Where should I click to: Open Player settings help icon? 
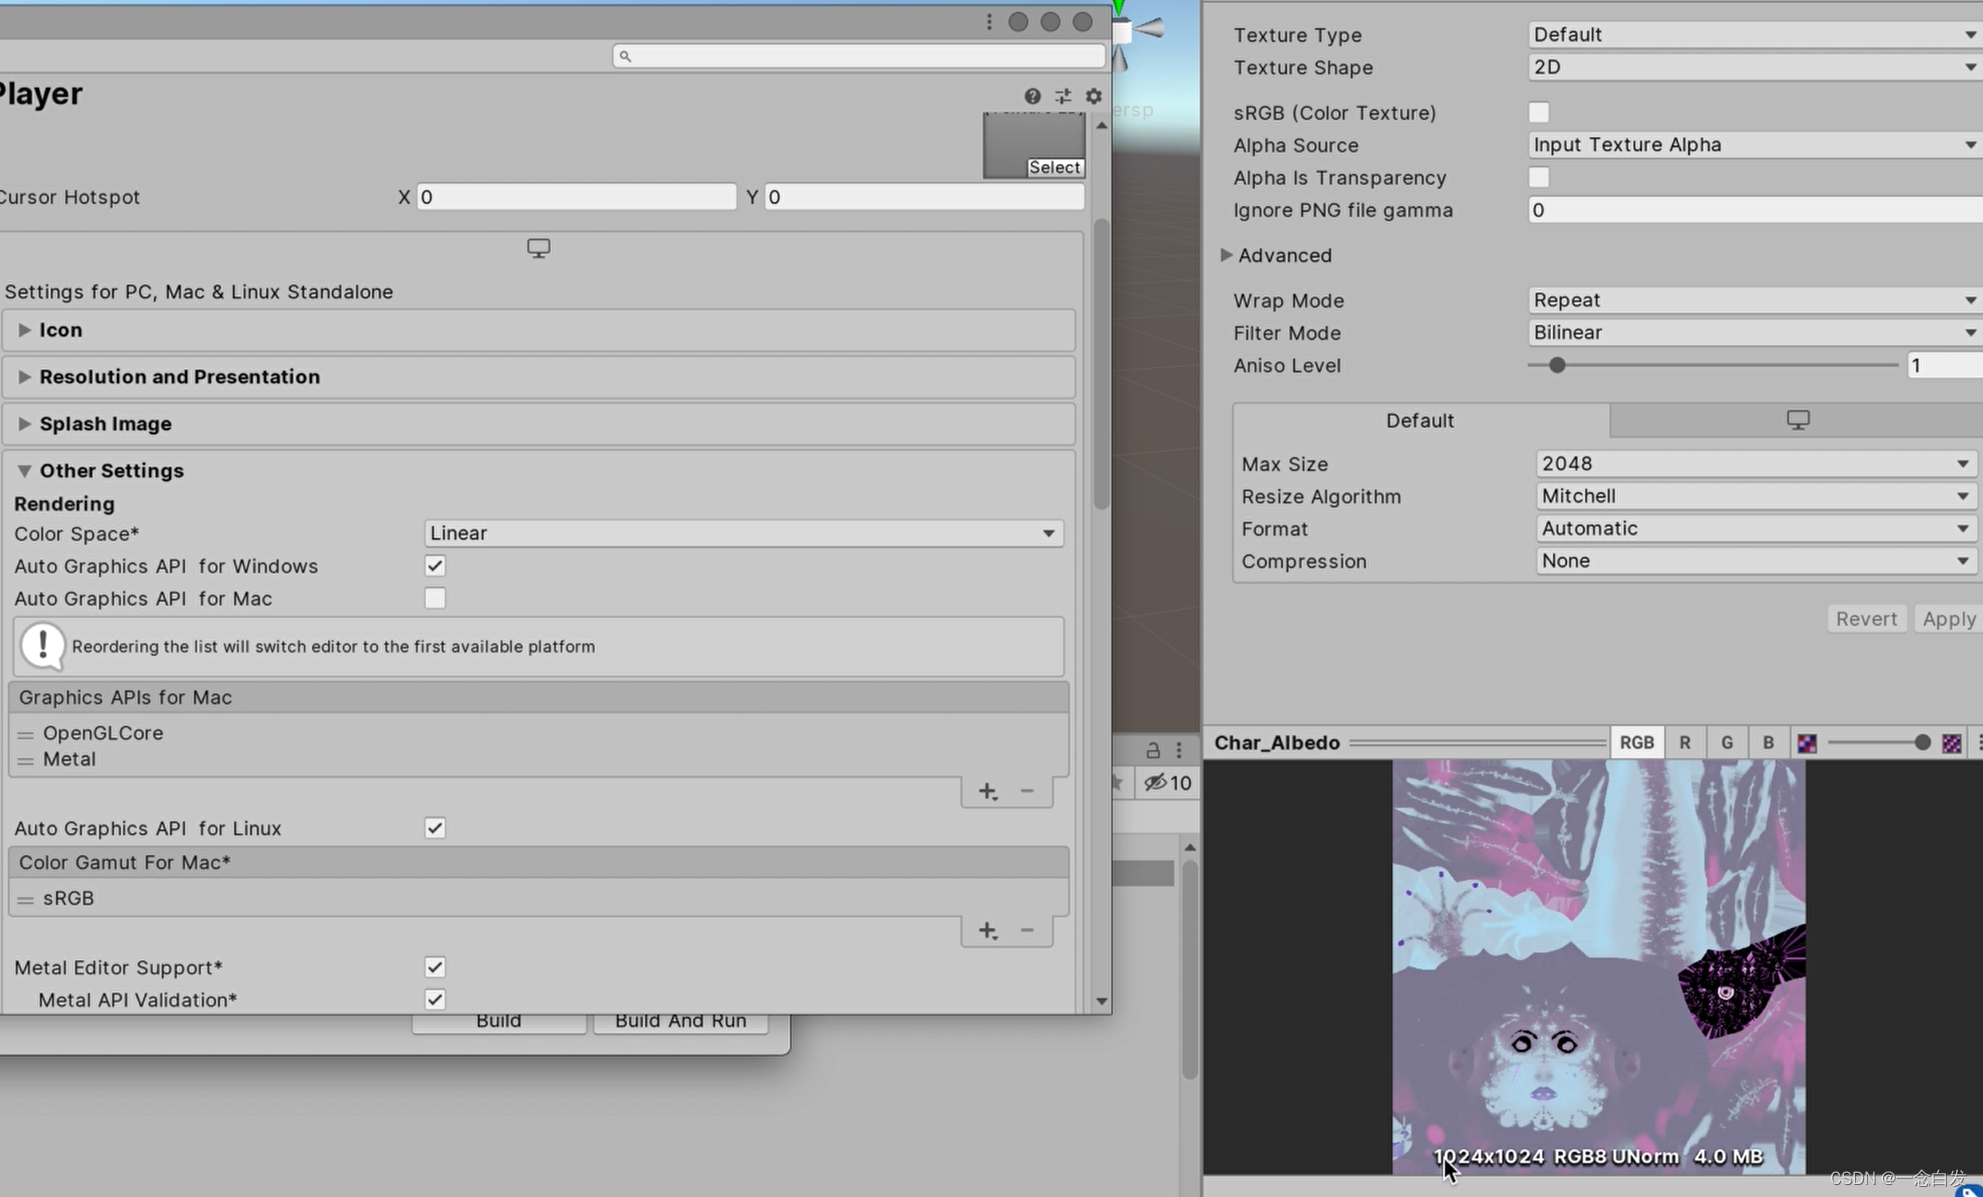1032,96
